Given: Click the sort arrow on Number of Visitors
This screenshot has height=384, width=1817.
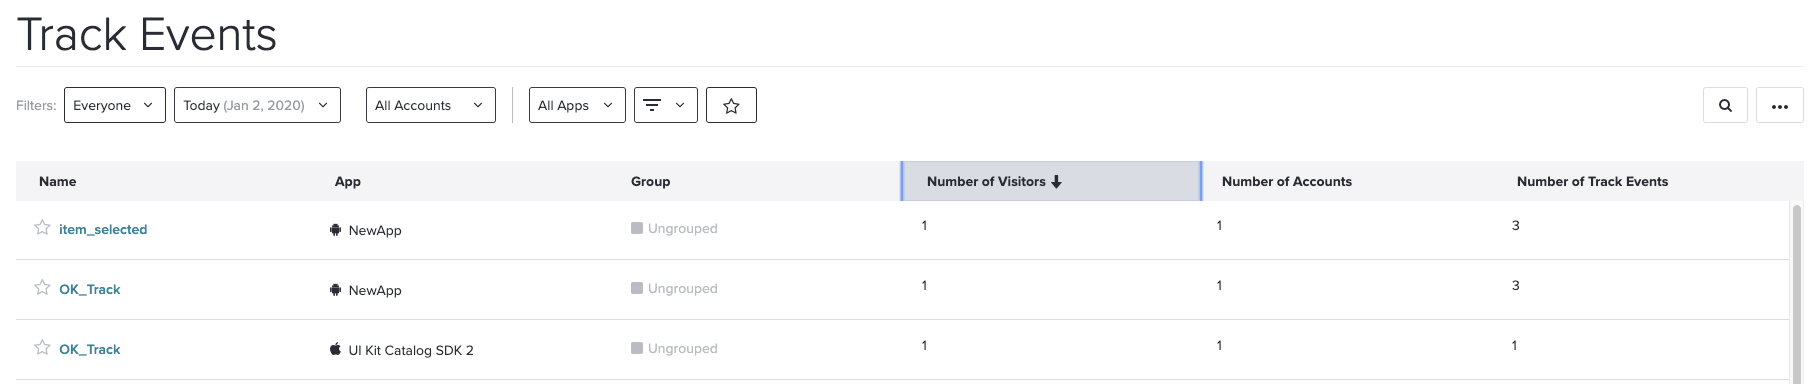Looking at the screenshot, I should point(1057,182).
